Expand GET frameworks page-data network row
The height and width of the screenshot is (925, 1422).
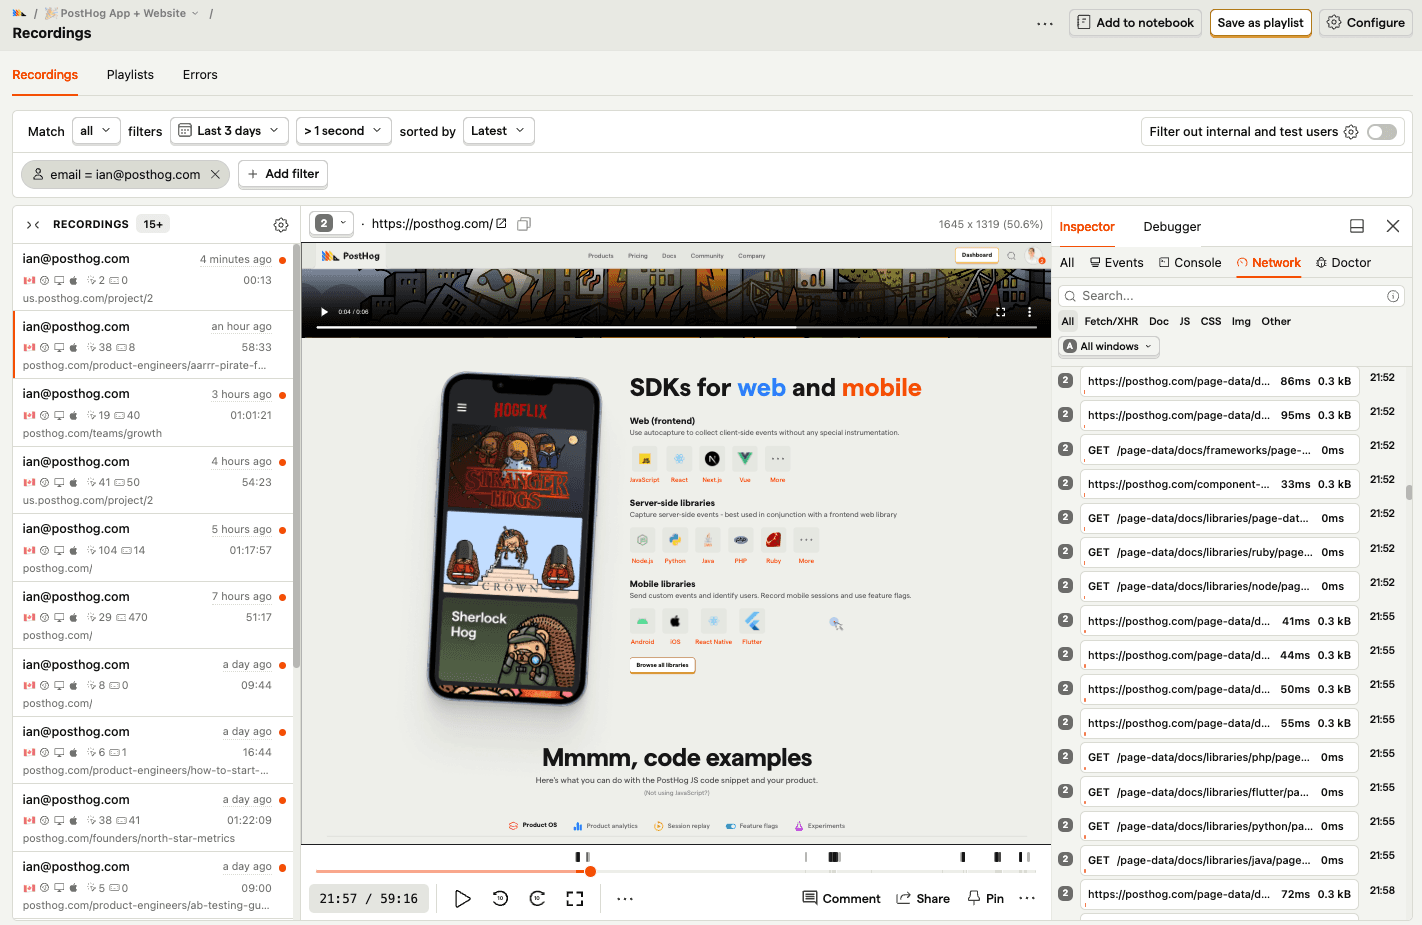click(x=1220, y=451)
